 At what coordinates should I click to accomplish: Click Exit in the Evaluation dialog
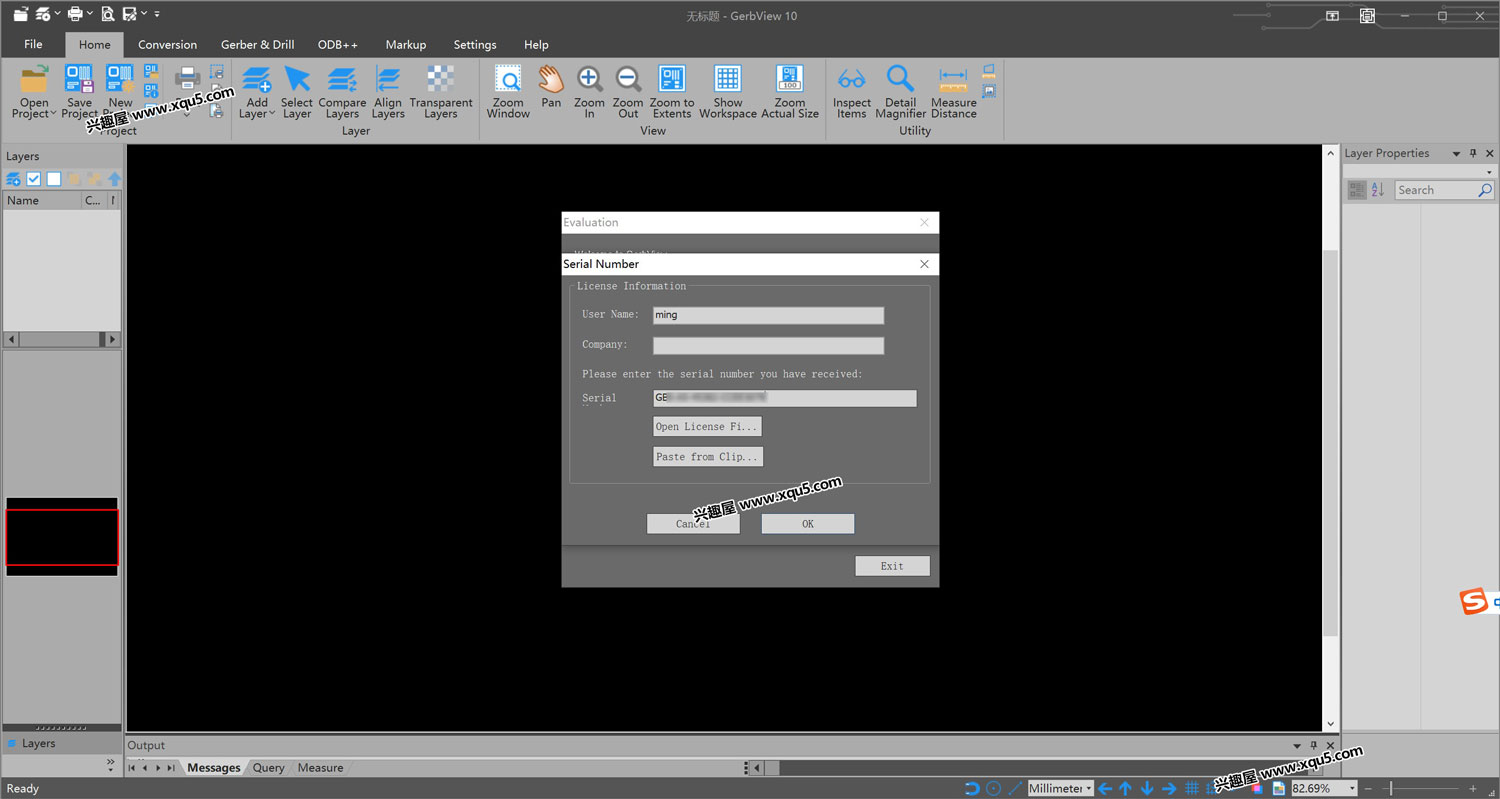point(892,566)
